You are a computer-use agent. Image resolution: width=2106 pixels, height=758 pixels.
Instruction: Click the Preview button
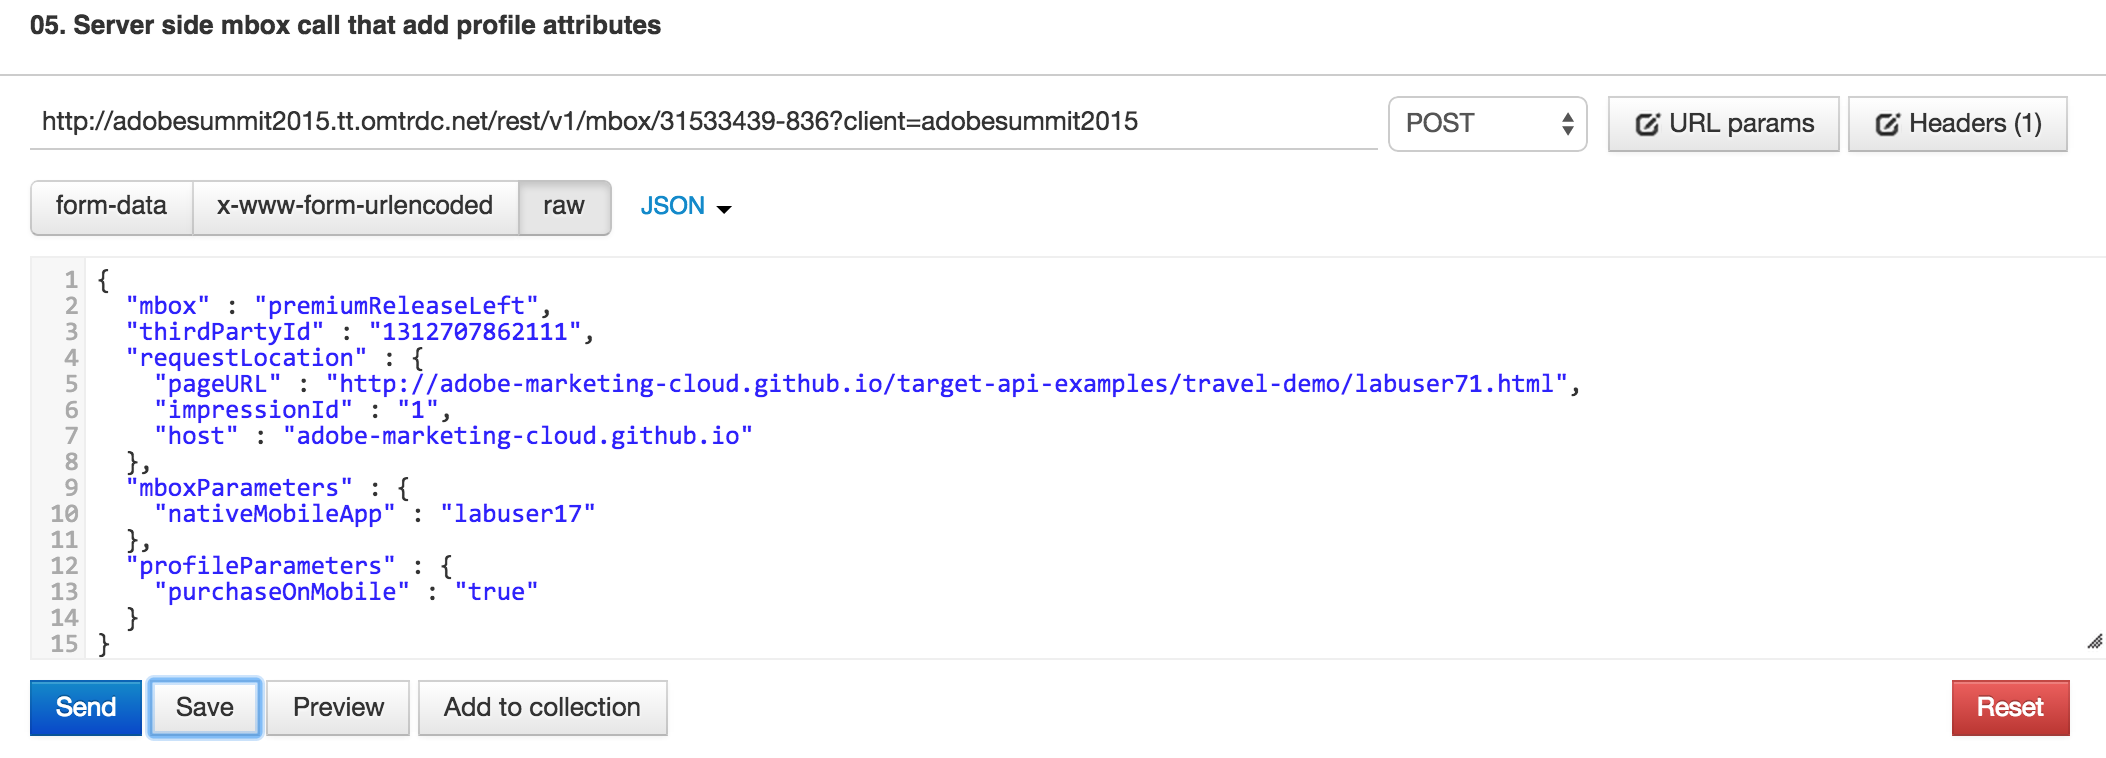(x=338, y=707)
